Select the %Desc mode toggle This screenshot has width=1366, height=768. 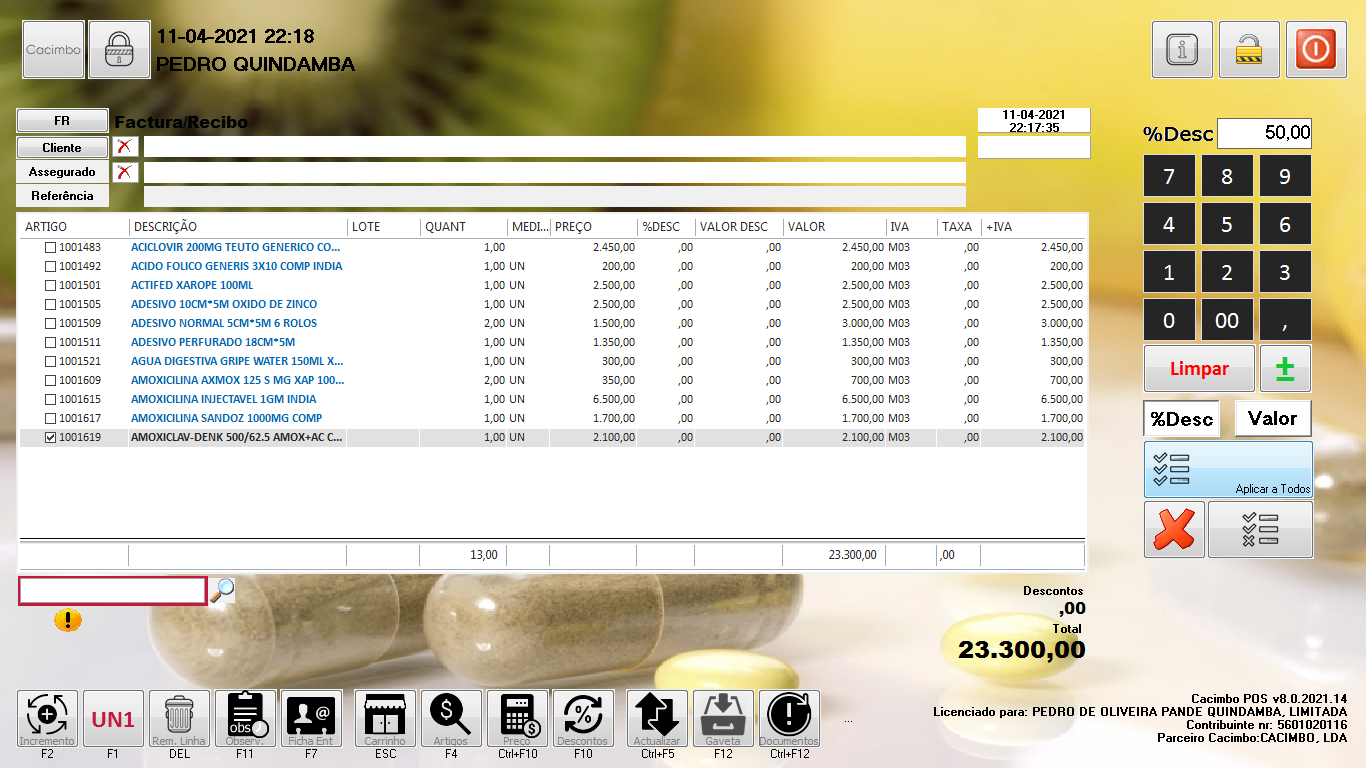1181,419
